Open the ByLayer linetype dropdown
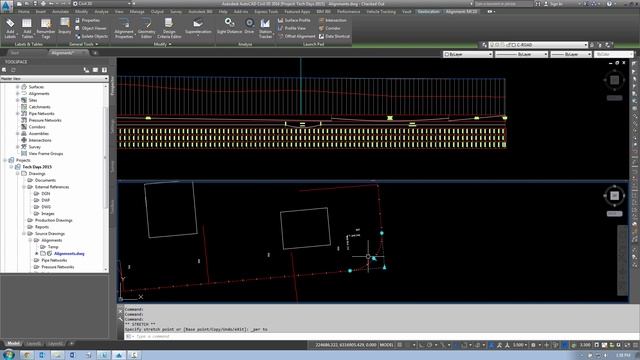Viewport: 640px width, 360px height. click(x=521, y=54)
